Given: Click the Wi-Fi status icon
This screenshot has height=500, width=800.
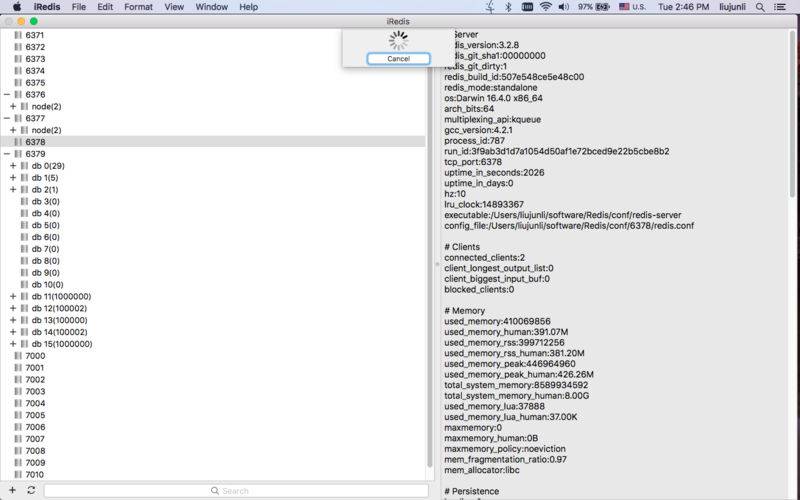Looking at the screenshot, I should (x=545, y=7).
